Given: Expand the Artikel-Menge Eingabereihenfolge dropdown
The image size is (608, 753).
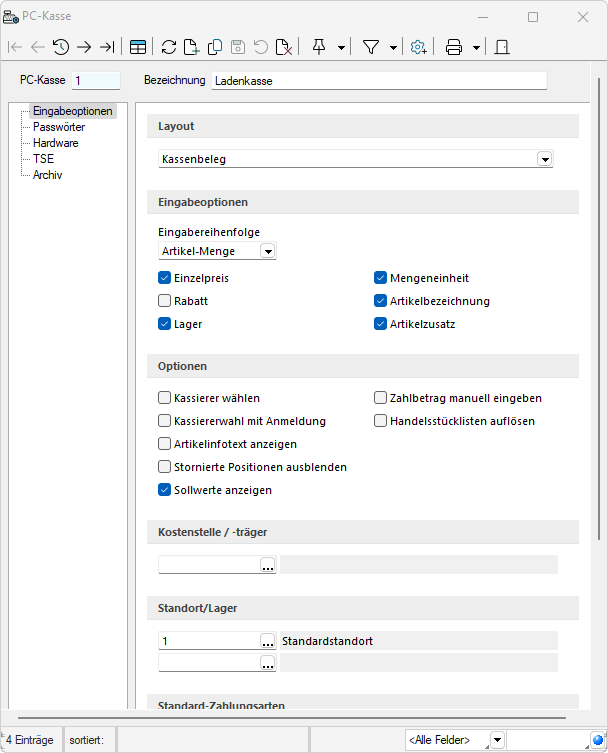Looking at the screenshot, I should pos(267,252).
